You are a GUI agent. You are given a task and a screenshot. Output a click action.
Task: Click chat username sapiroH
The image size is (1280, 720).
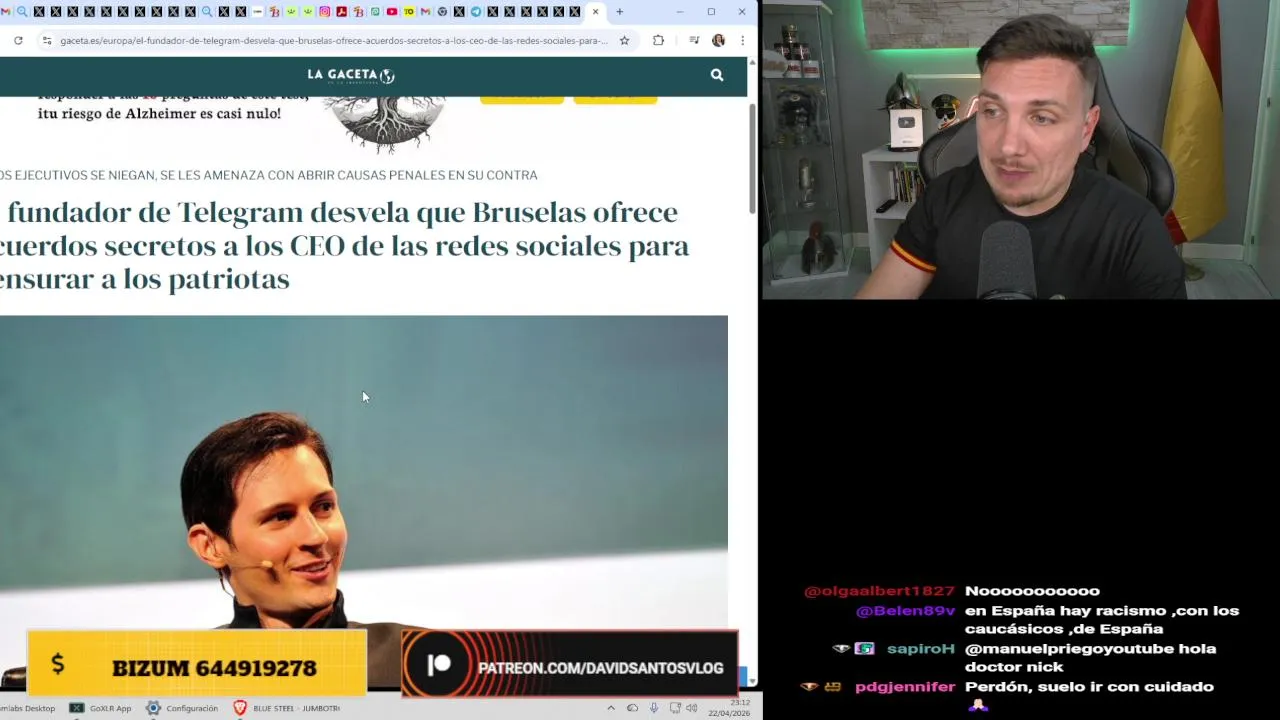click(x=920, y=649)
